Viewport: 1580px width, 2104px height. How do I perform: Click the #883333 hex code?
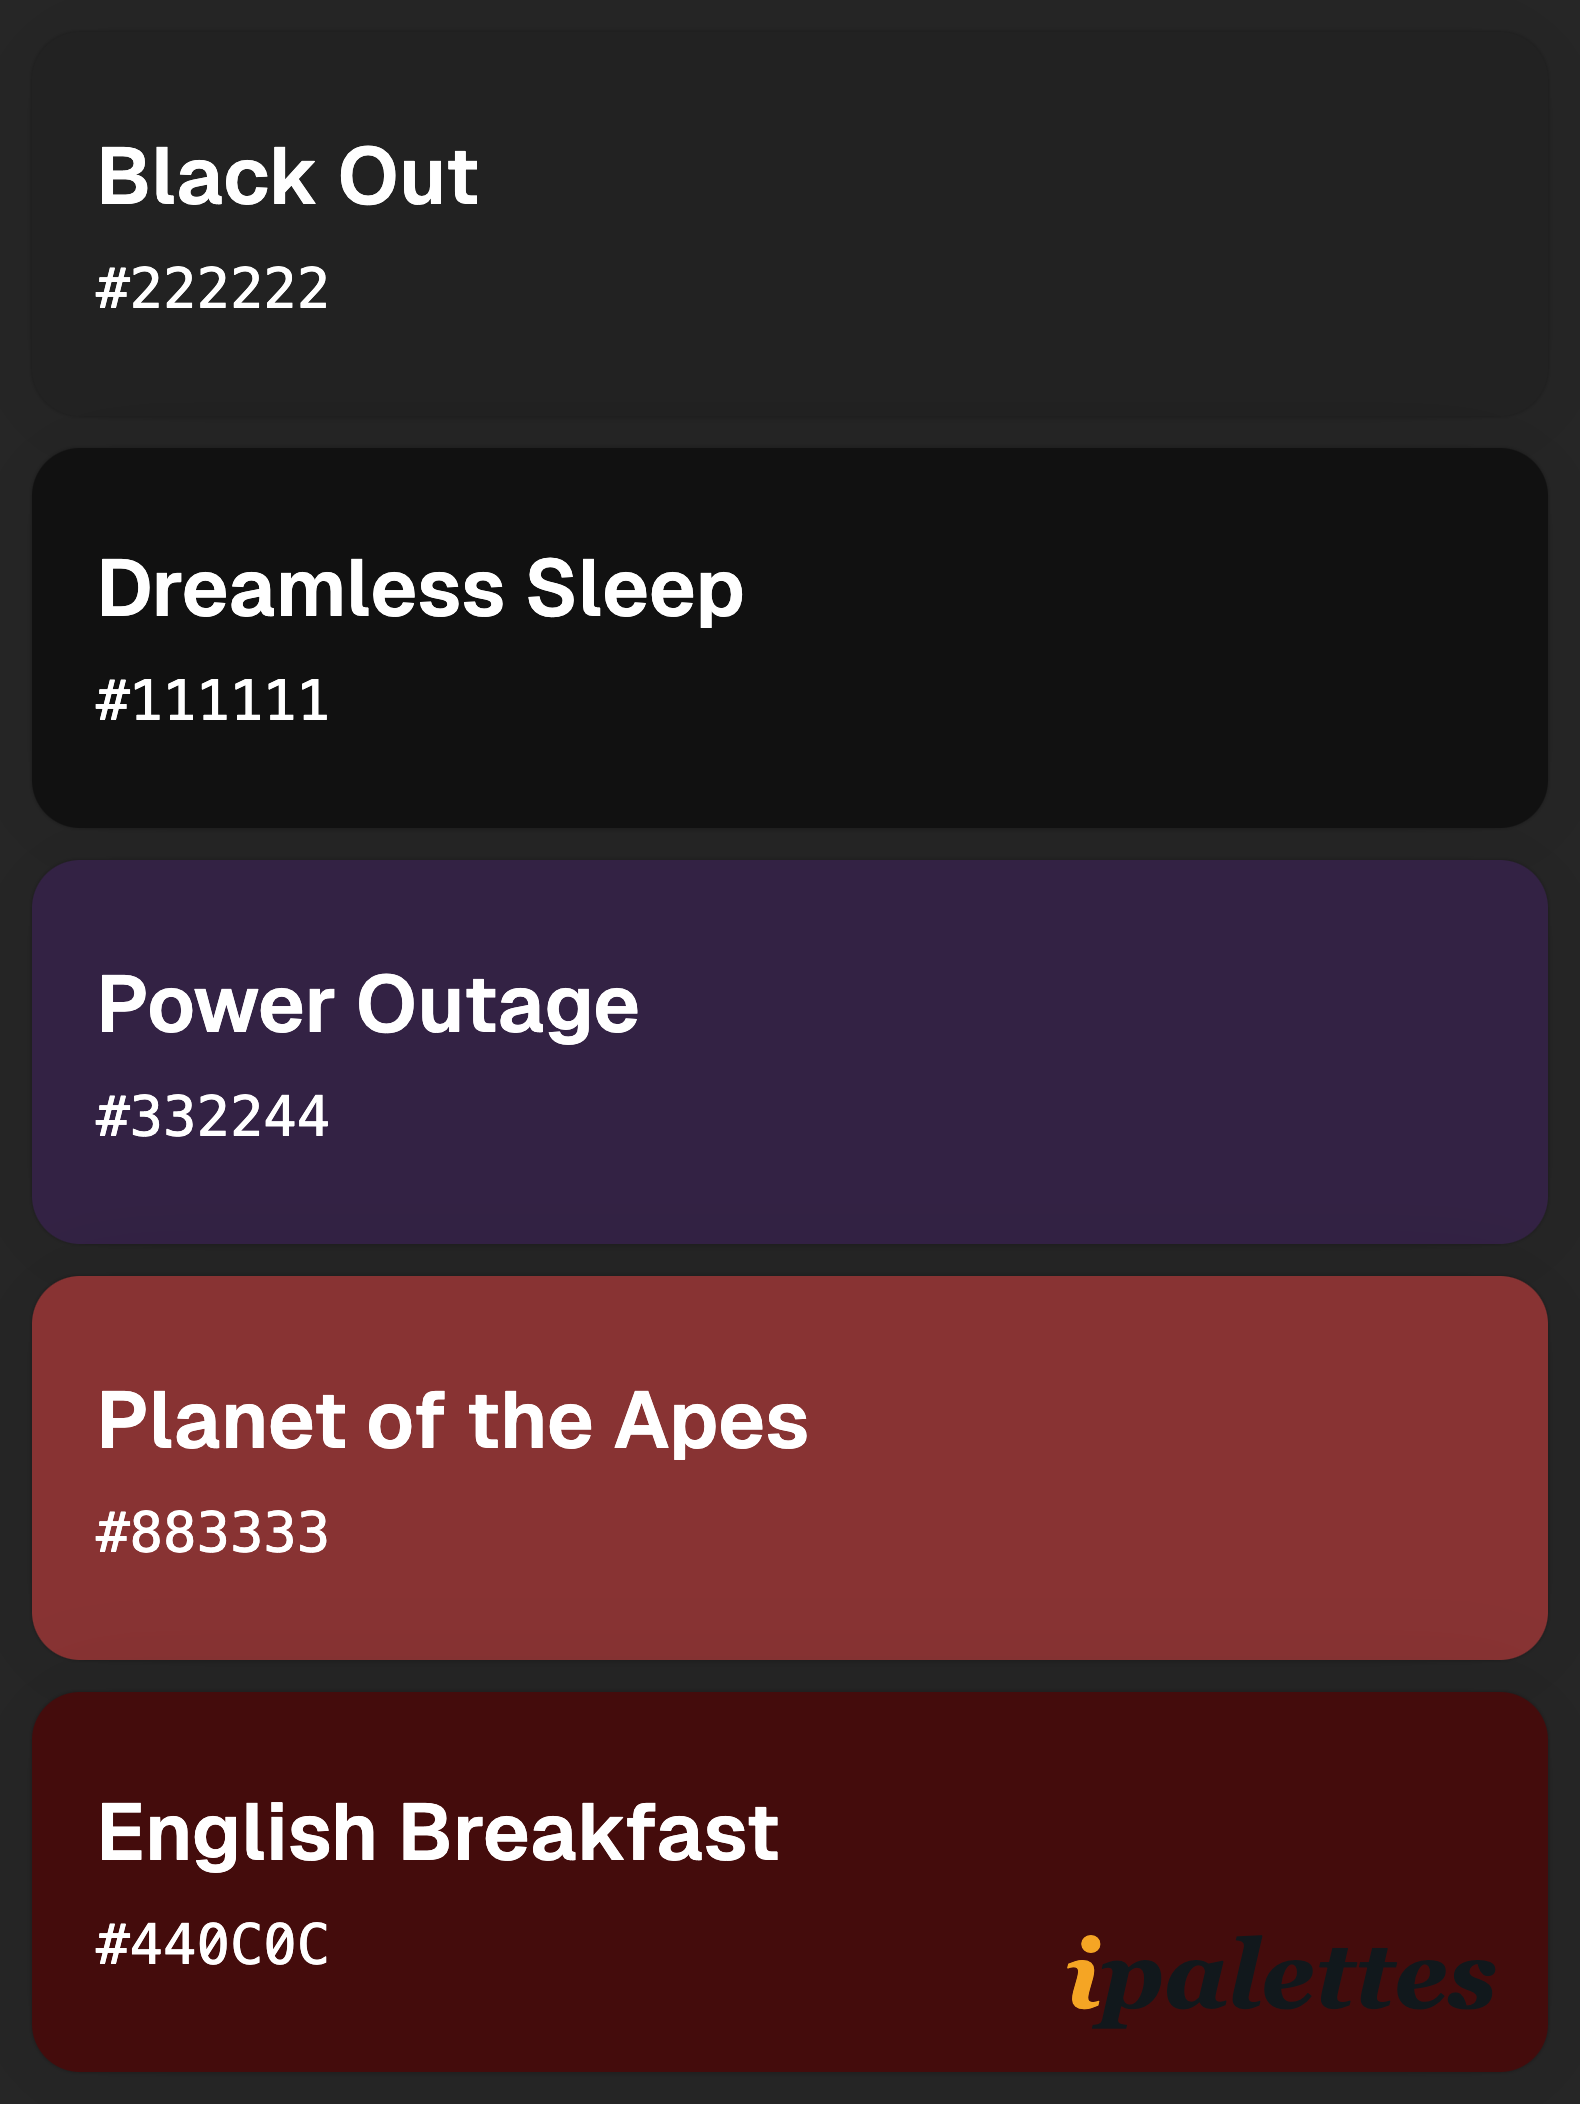point(212,1533)
